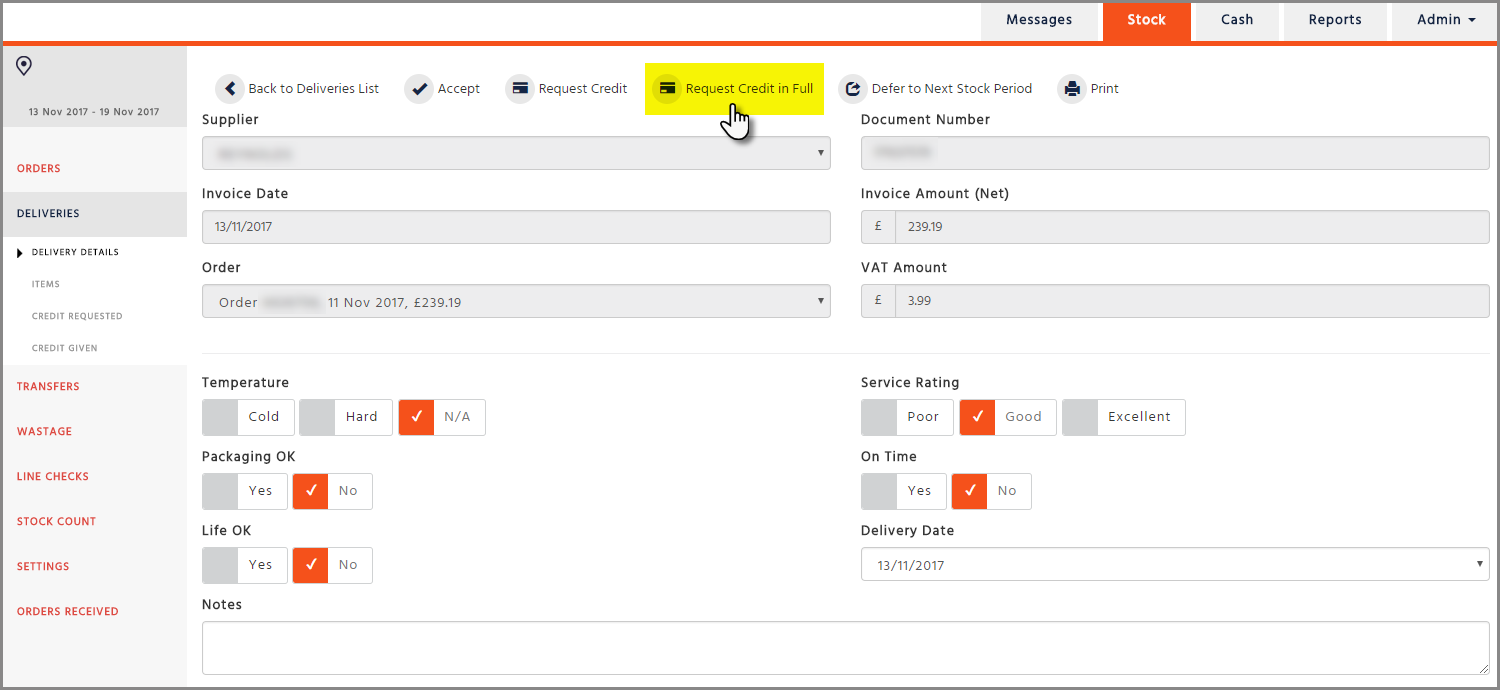Screen dimensions: 1500x690
Task: Set Service Rating to Excellent
Action: (x=1124, y=417)
